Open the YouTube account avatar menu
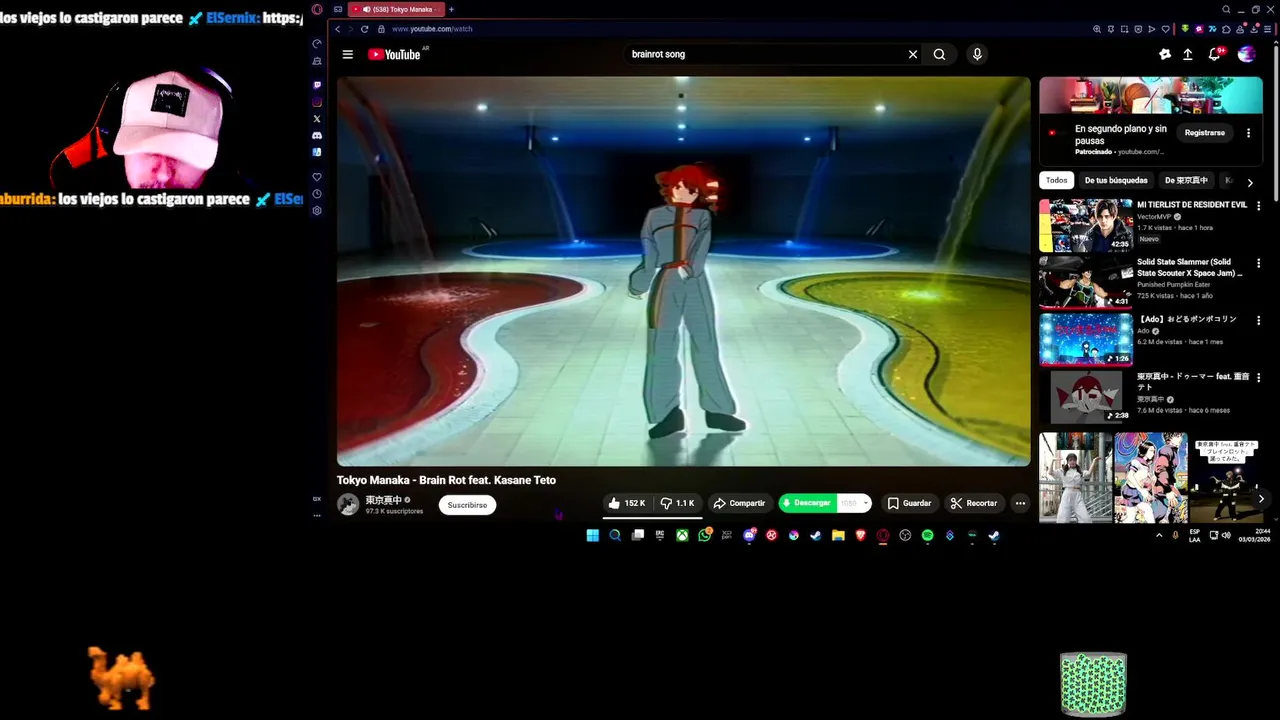 [1246, 54]
